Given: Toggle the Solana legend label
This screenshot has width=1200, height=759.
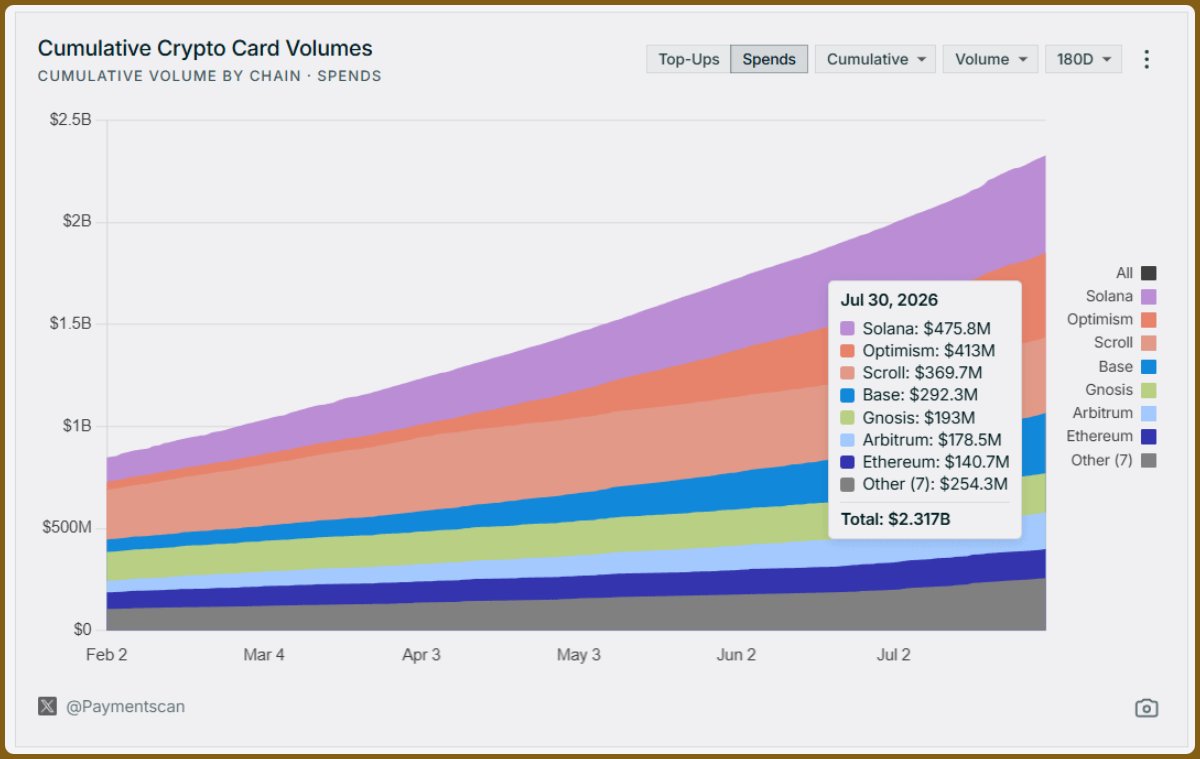Looking at the screenshot, I should tap(1109, 296).
